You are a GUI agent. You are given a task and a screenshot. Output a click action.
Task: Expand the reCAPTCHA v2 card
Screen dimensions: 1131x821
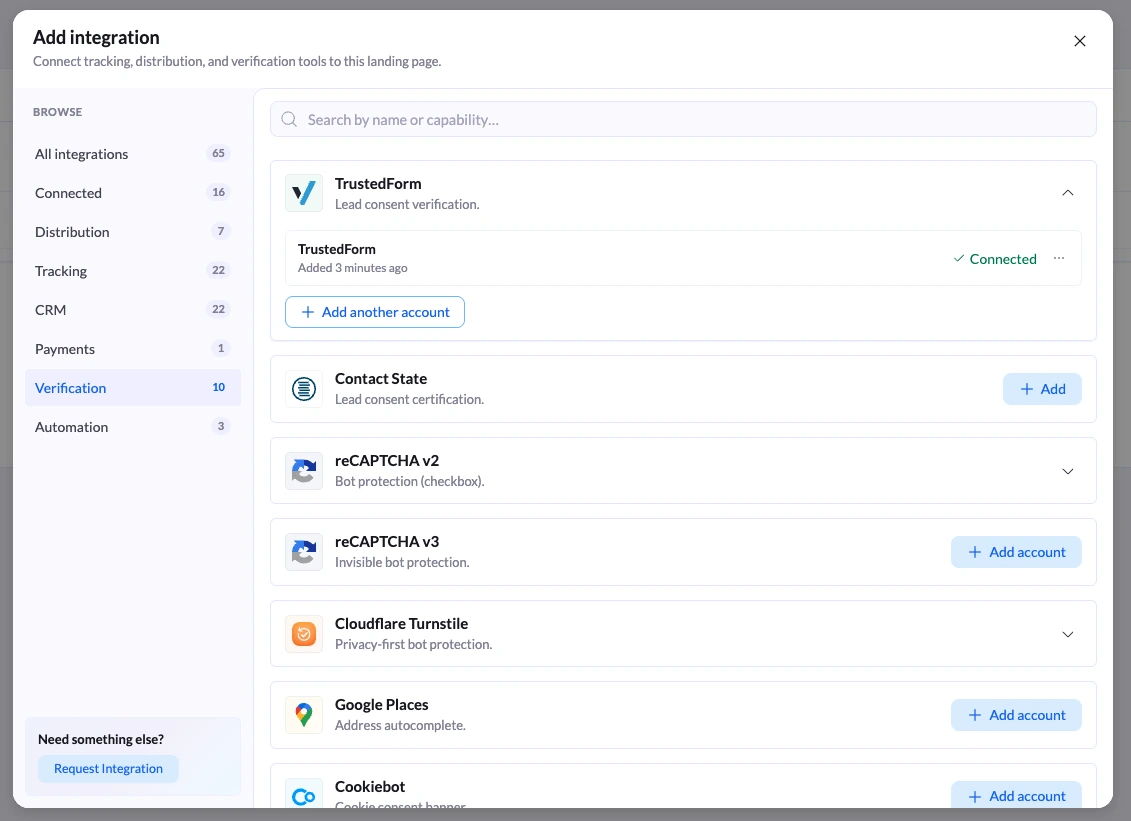point(1068,471)
